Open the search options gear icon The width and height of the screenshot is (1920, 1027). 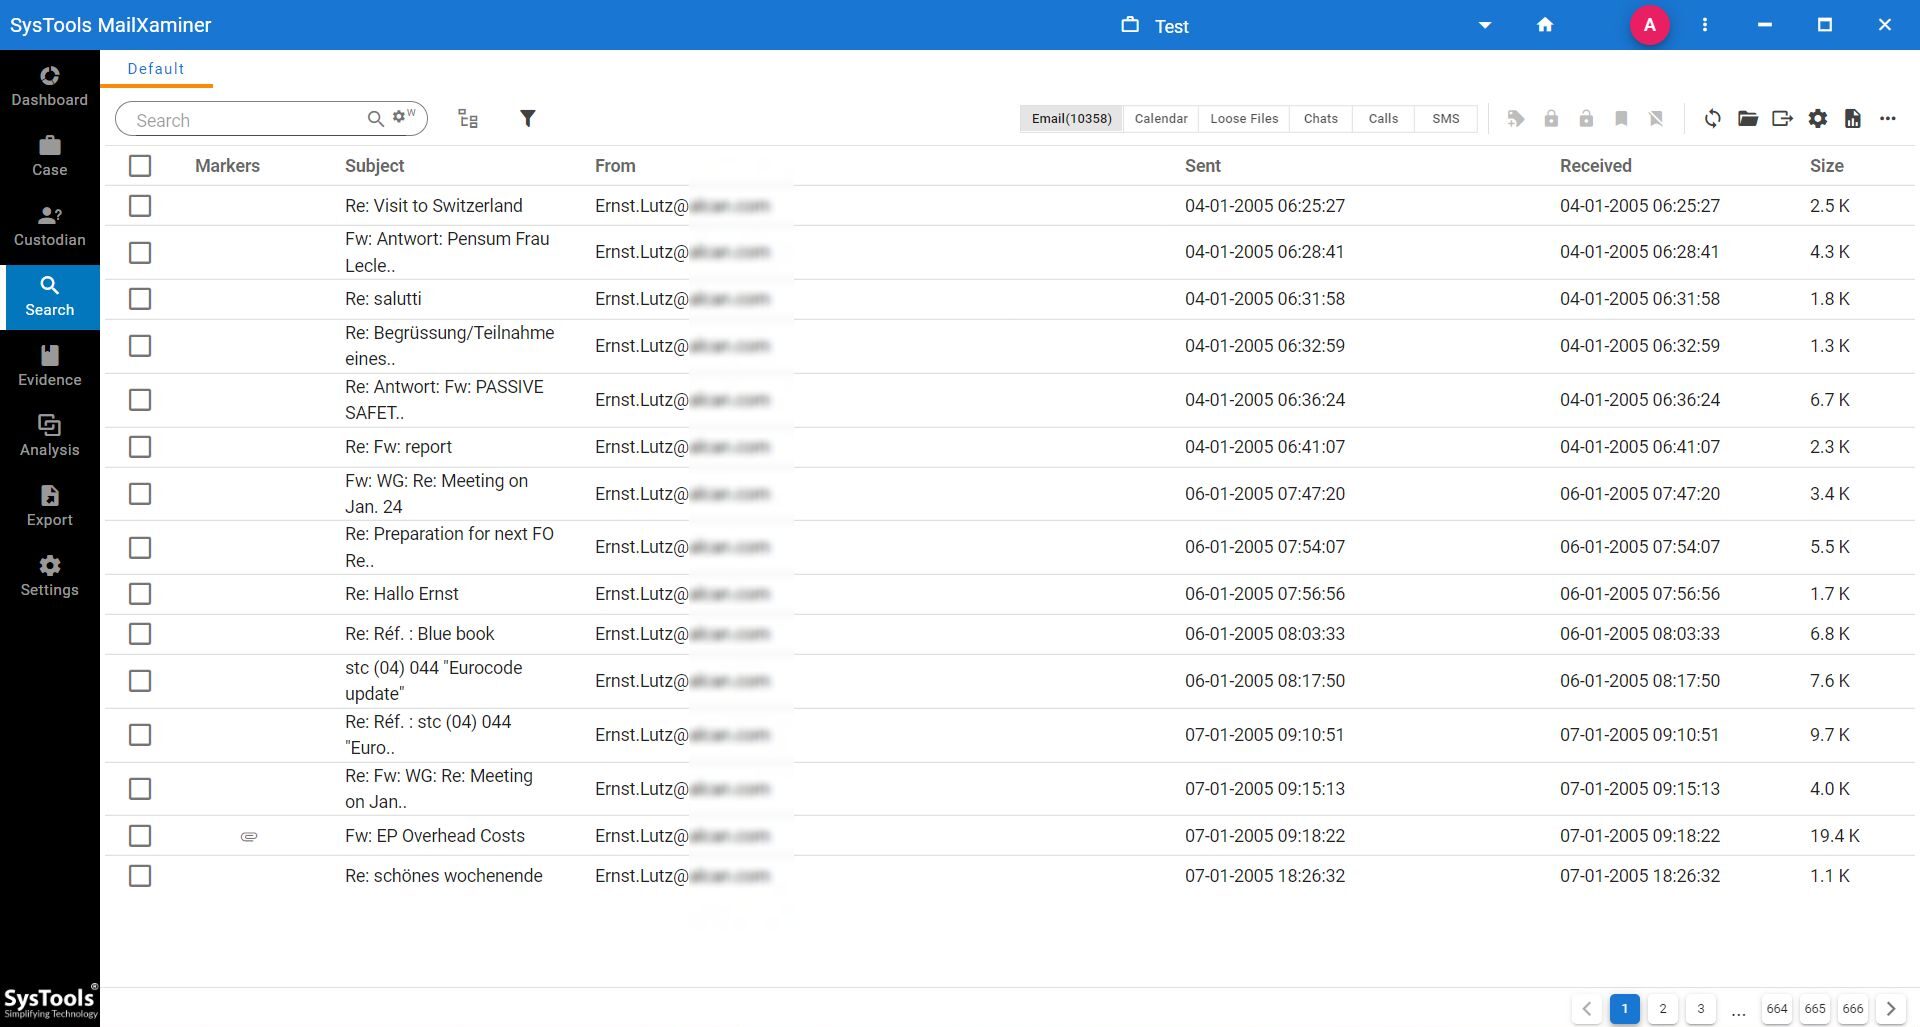(403, 117)
